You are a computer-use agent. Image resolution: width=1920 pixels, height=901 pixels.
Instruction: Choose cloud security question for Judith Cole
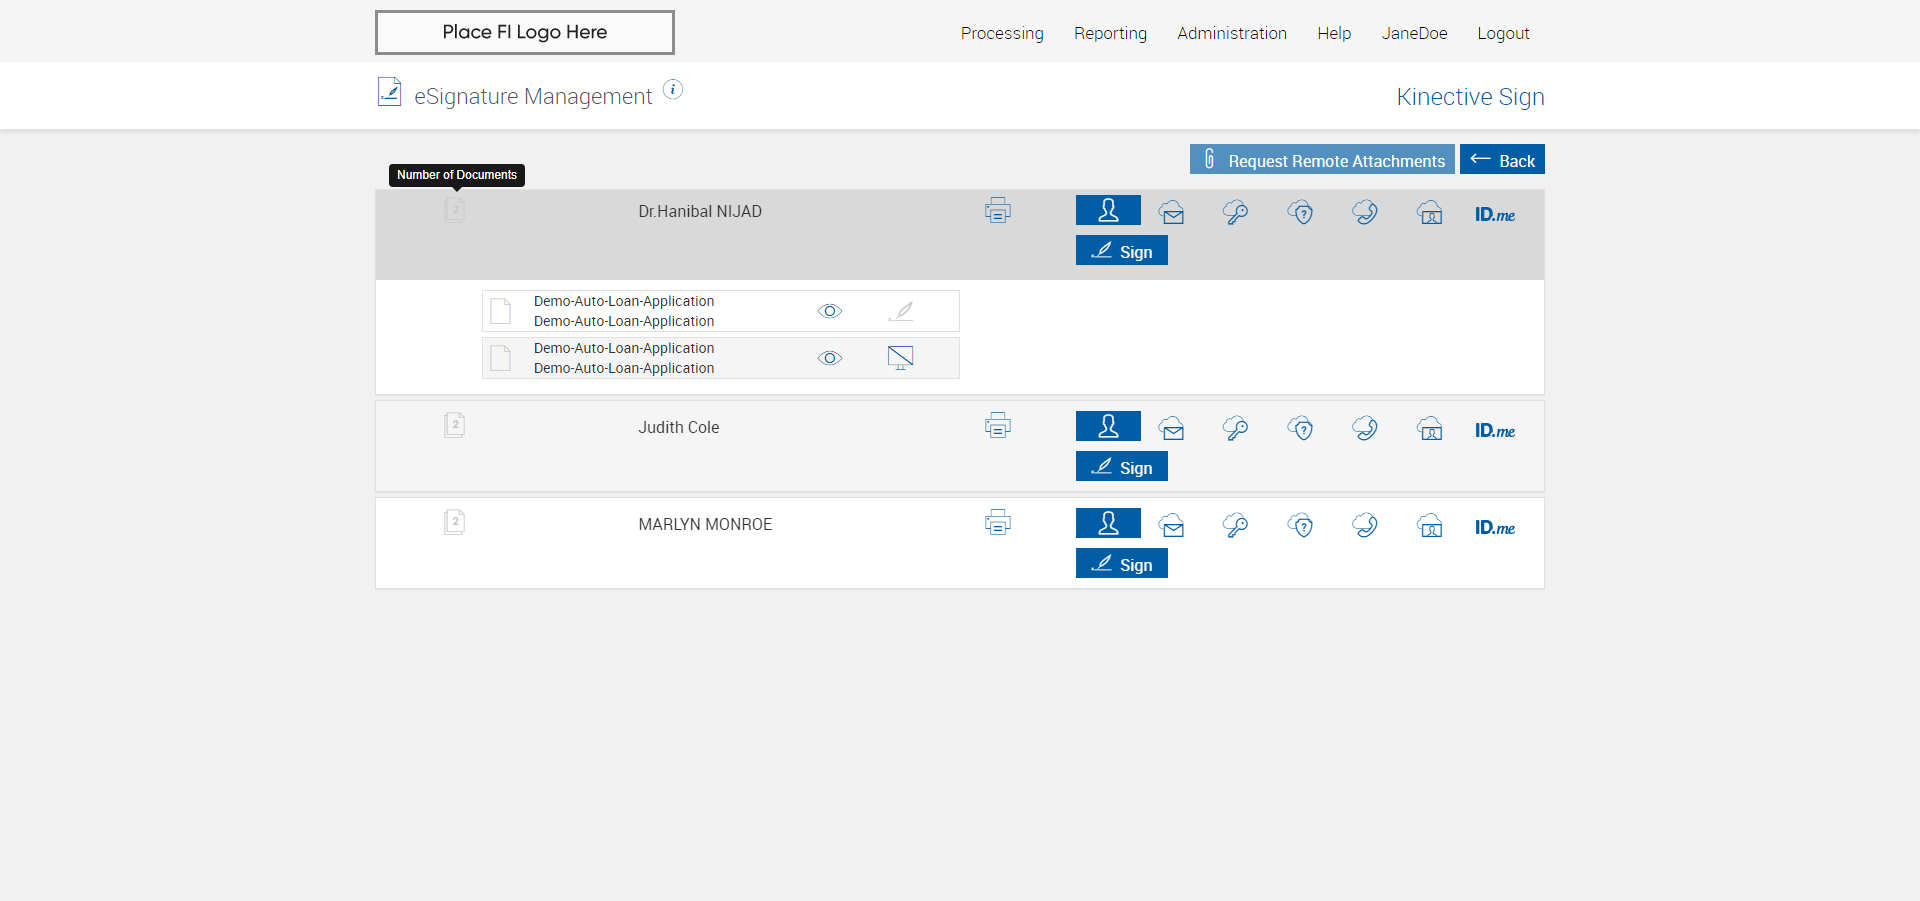tap(1301, 428)
